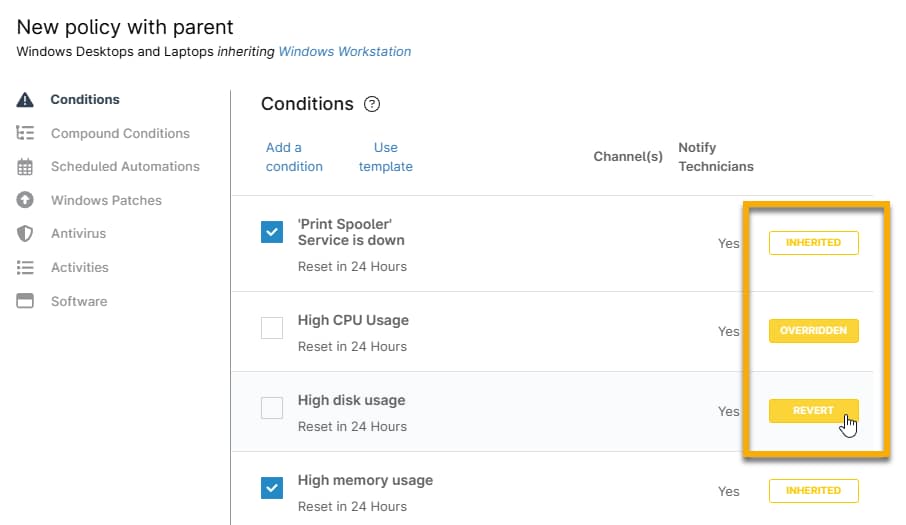Click the Antivirus shield icon
The width and height of the screenshot is (906, 525).
pyautogui.click(x=26, y=234)
